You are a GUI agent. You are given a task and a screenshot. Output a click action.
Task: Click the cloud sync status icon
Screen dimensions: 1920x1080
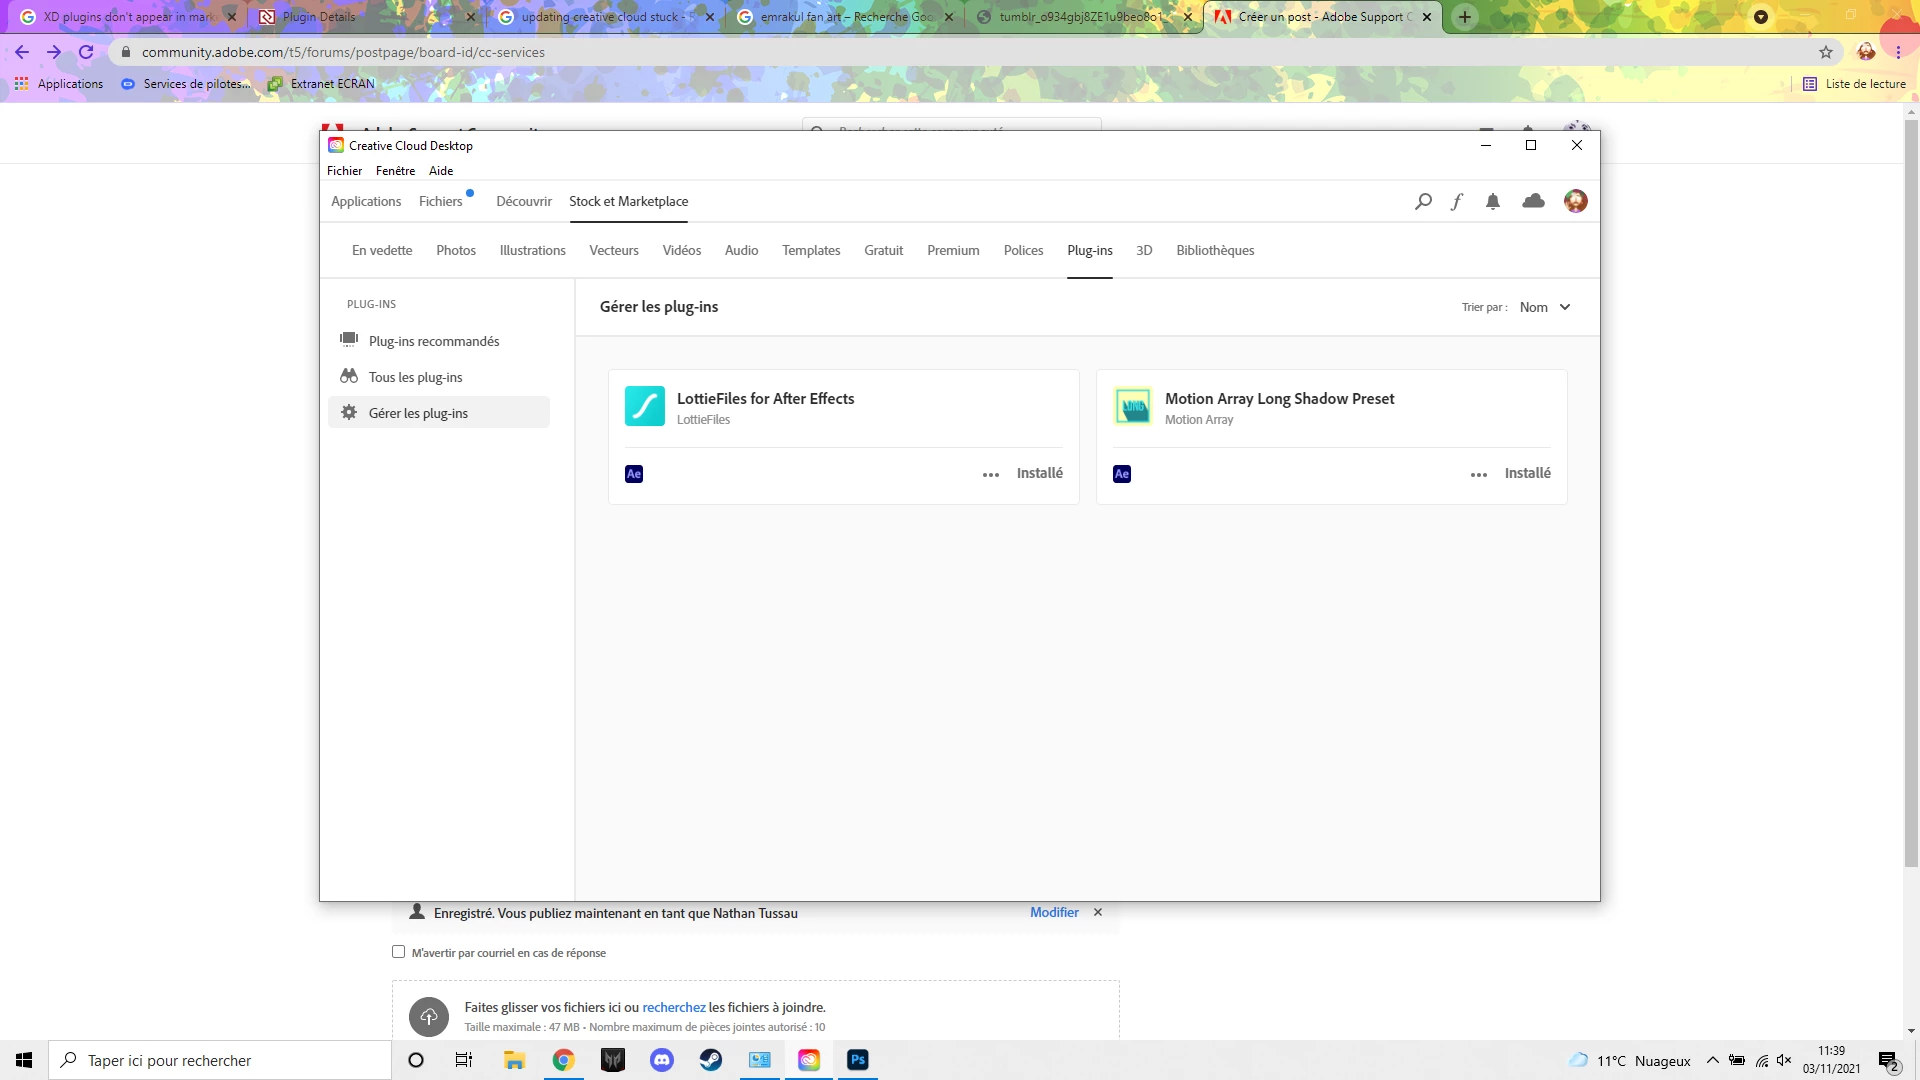pos(1533,201)
